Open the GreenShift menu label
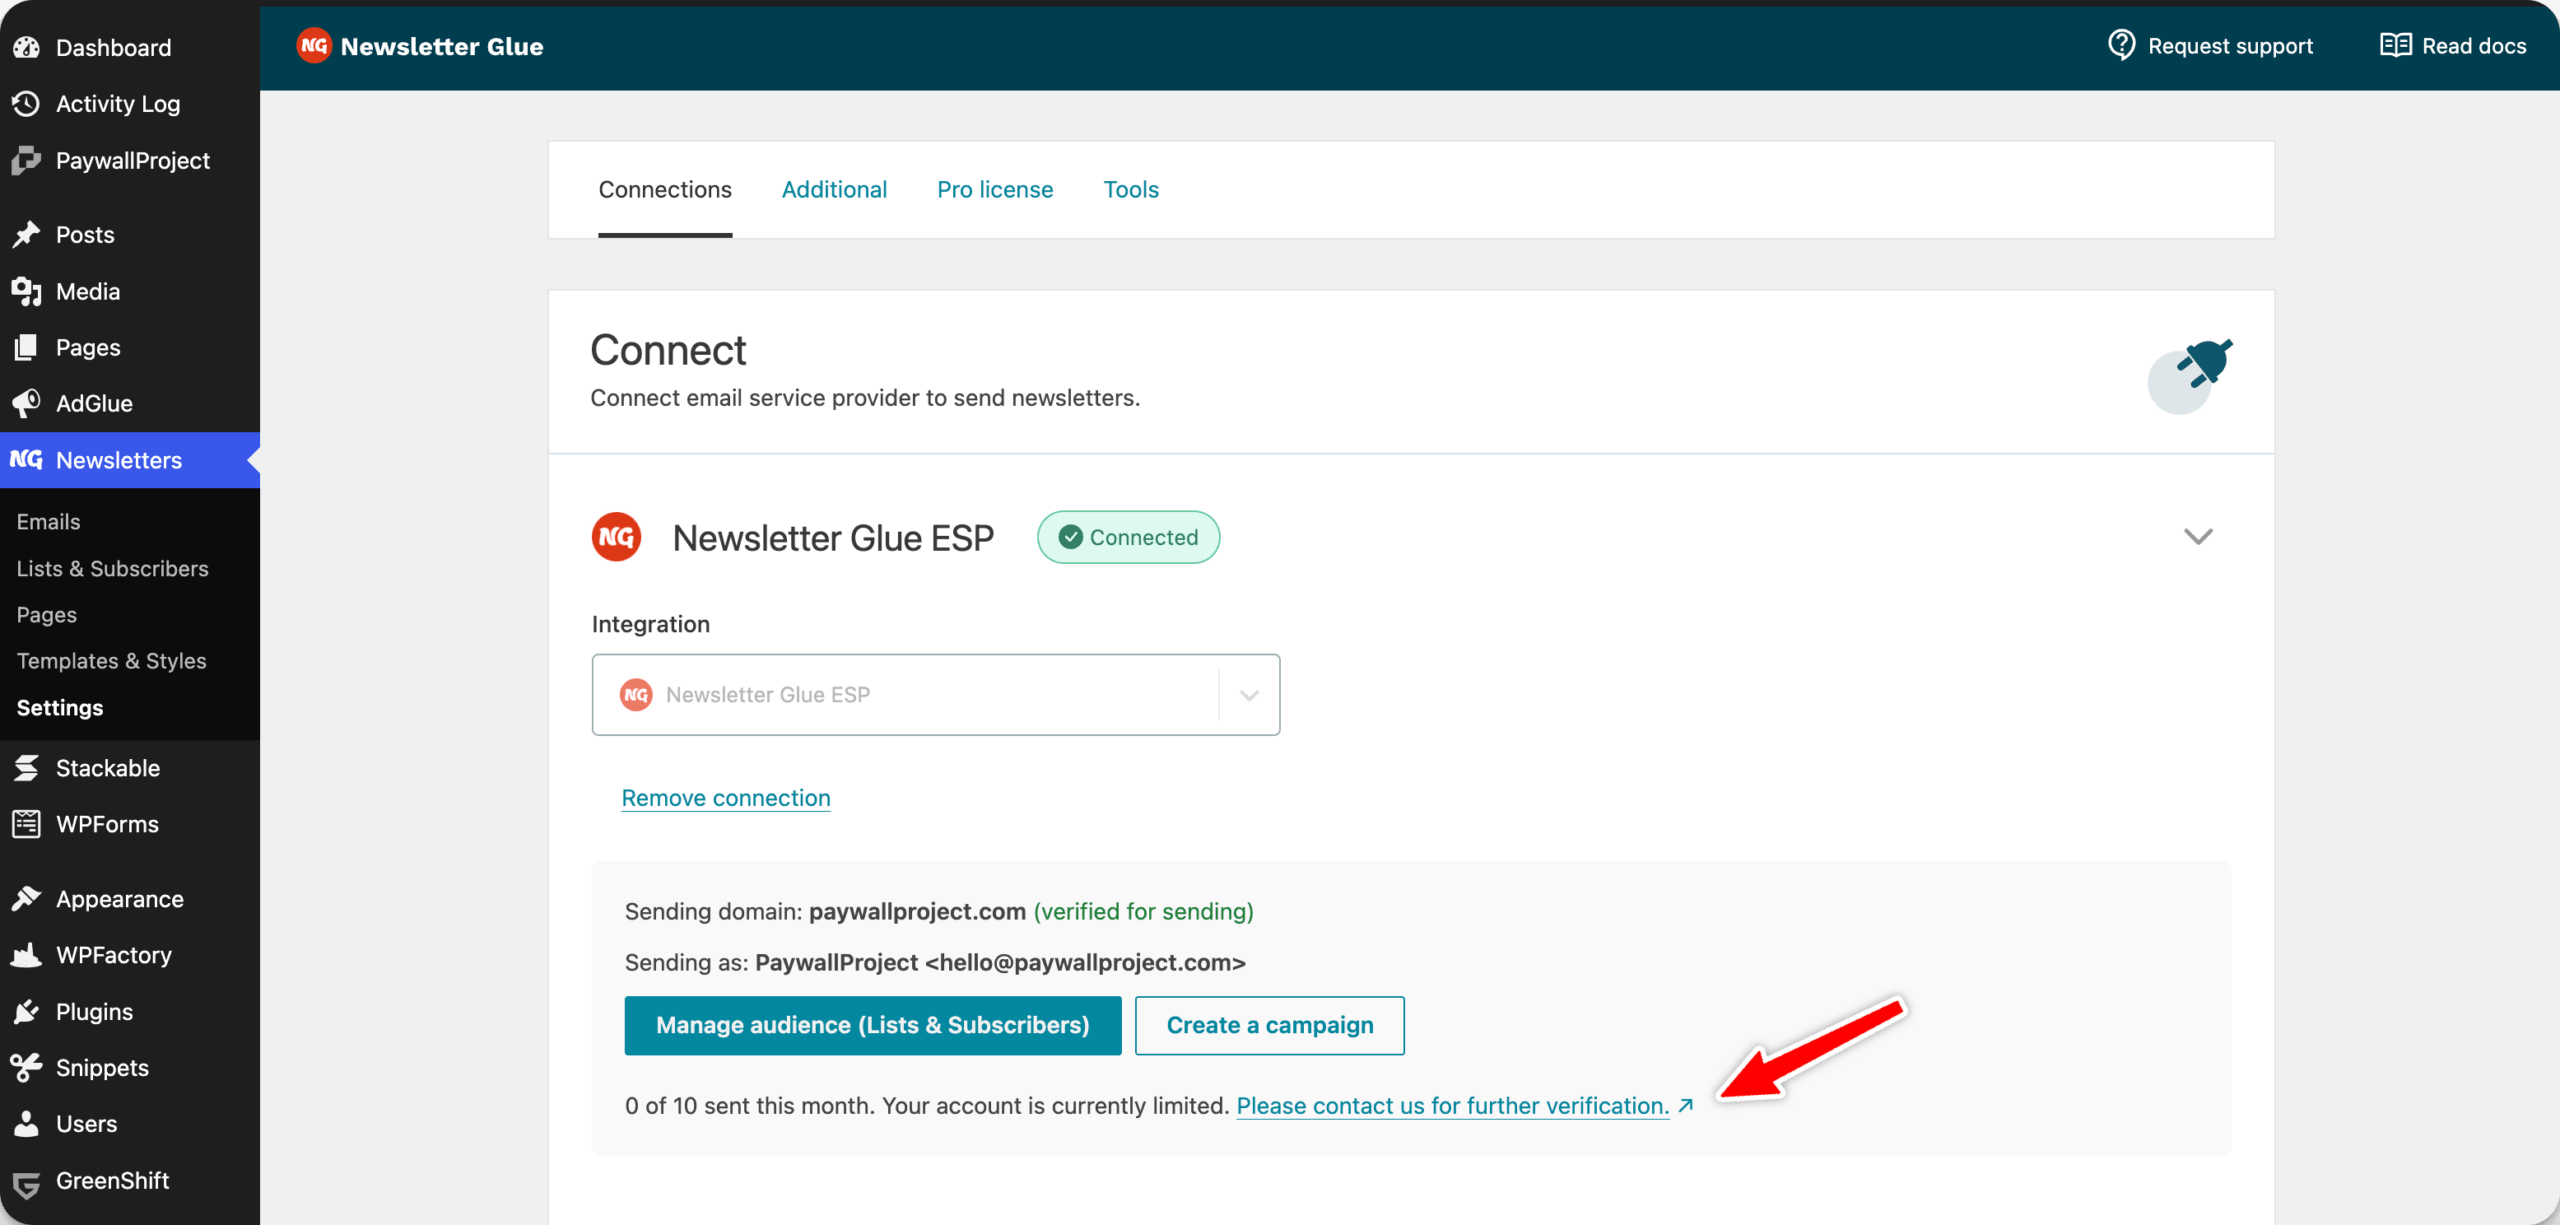Image resolution: width=2560 pixels, height=1225 pixels. (113, 1180)
